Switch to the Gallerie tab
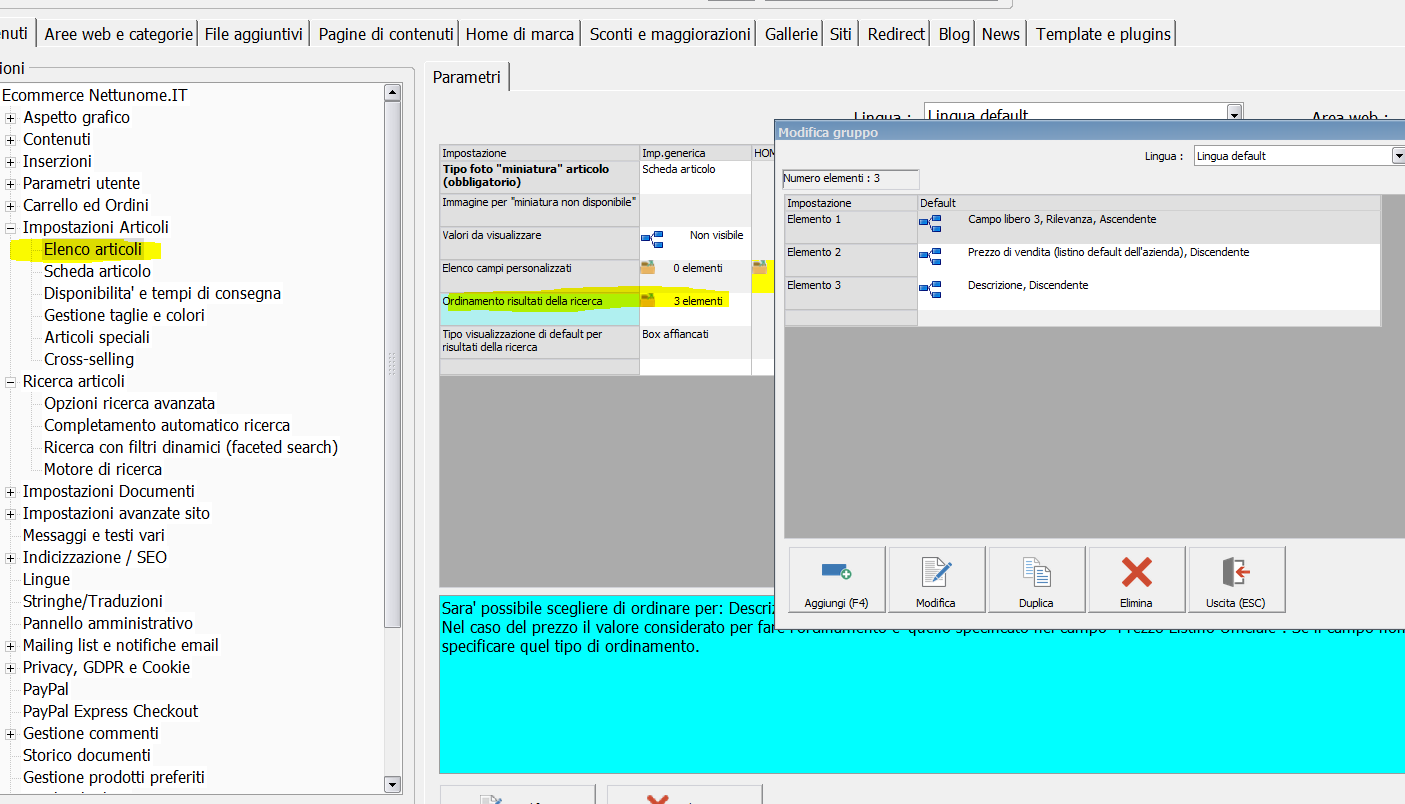1405x804 pixels. coord(792,34)
